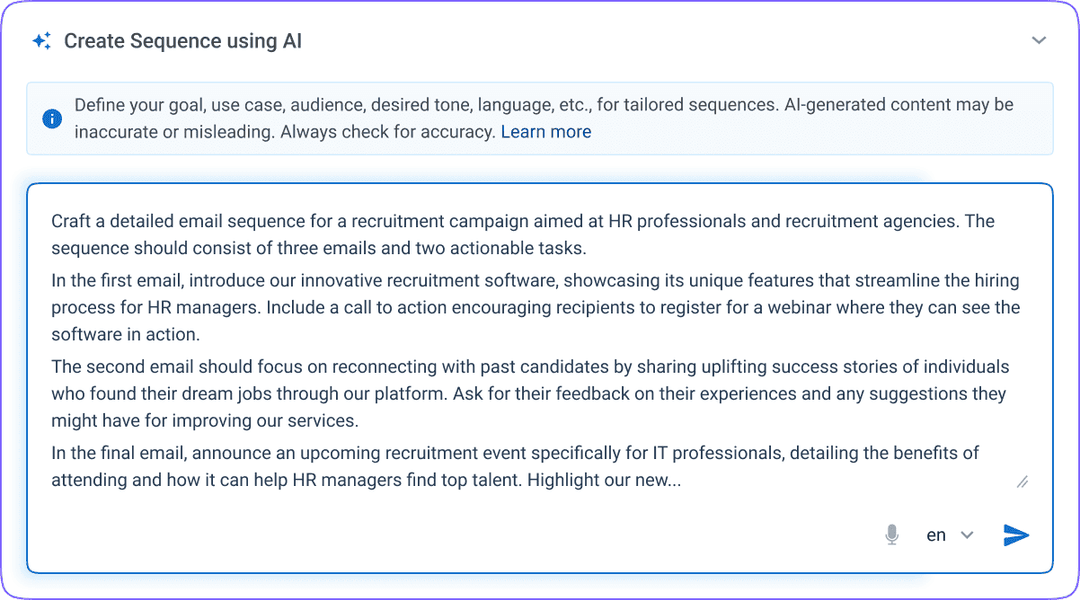The width and height of the screenshot is (1080, 600).
Task: Click the Create Sequence using AI header text
Action: click(182, 41)
